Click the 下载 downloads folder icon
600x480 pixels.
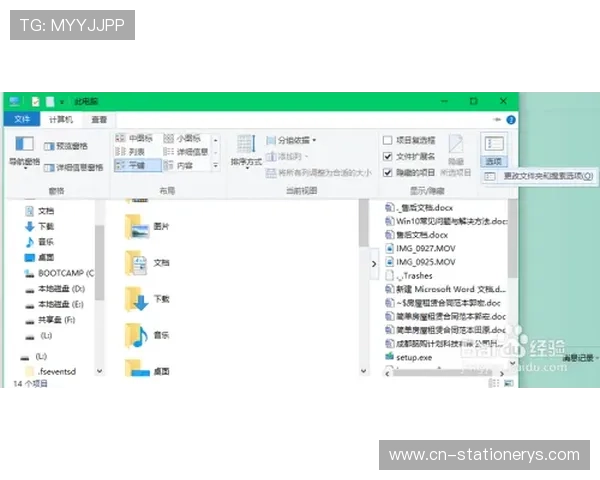pos(137,299)
